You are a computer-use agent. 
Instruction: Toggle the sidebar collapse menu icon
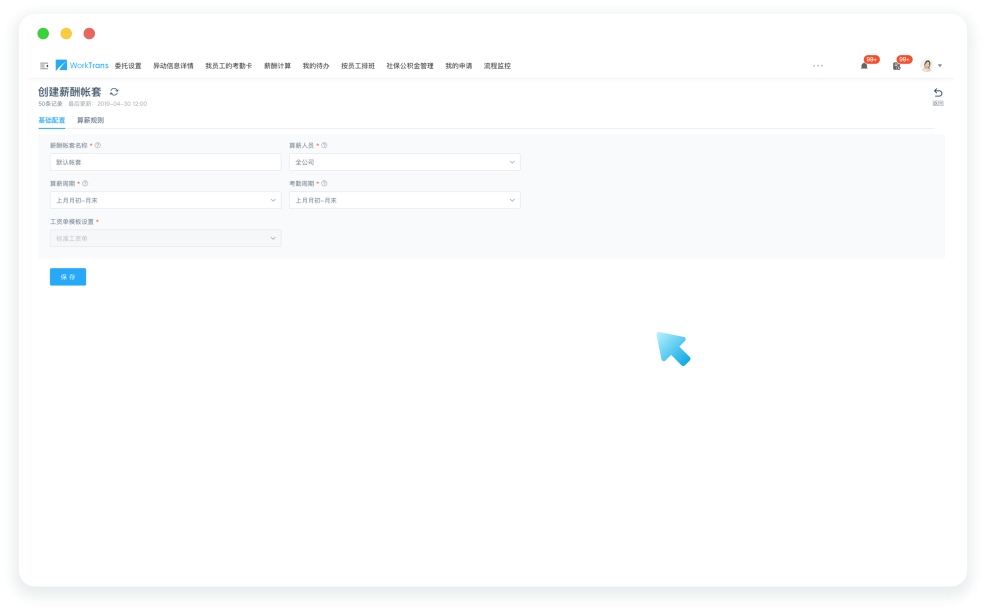pyautogui.click(x=43, y=66)
